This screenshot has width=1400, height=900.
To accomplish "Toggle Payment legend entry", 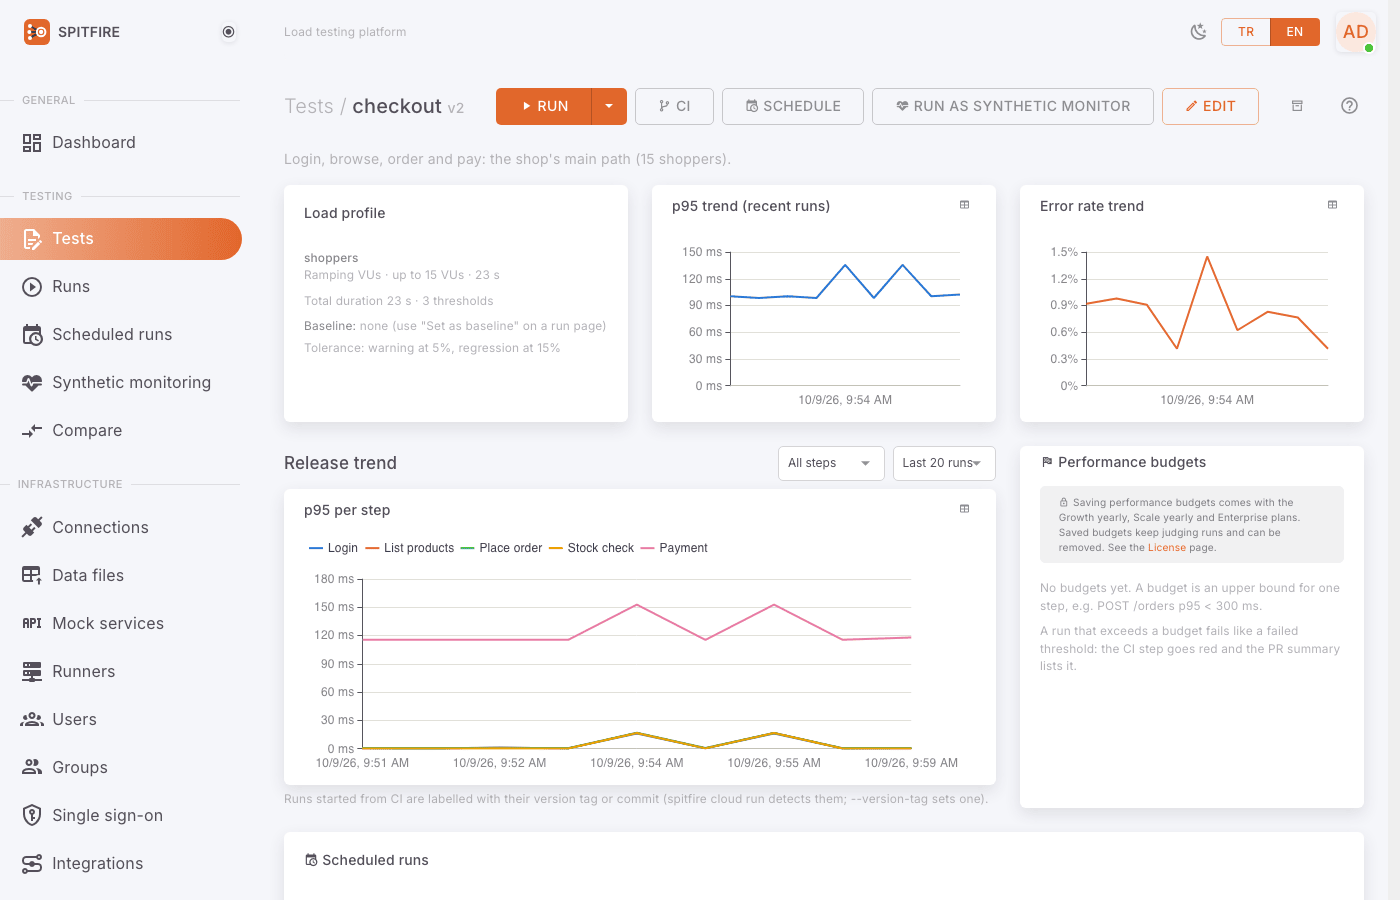I will point(675,548).
